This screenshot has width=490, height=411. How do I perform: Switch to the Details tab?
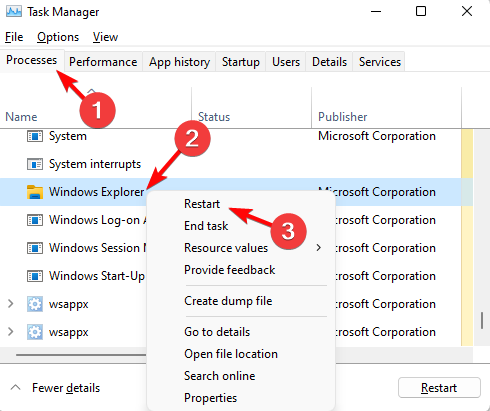pyautogui.click(x=329, y=62)
